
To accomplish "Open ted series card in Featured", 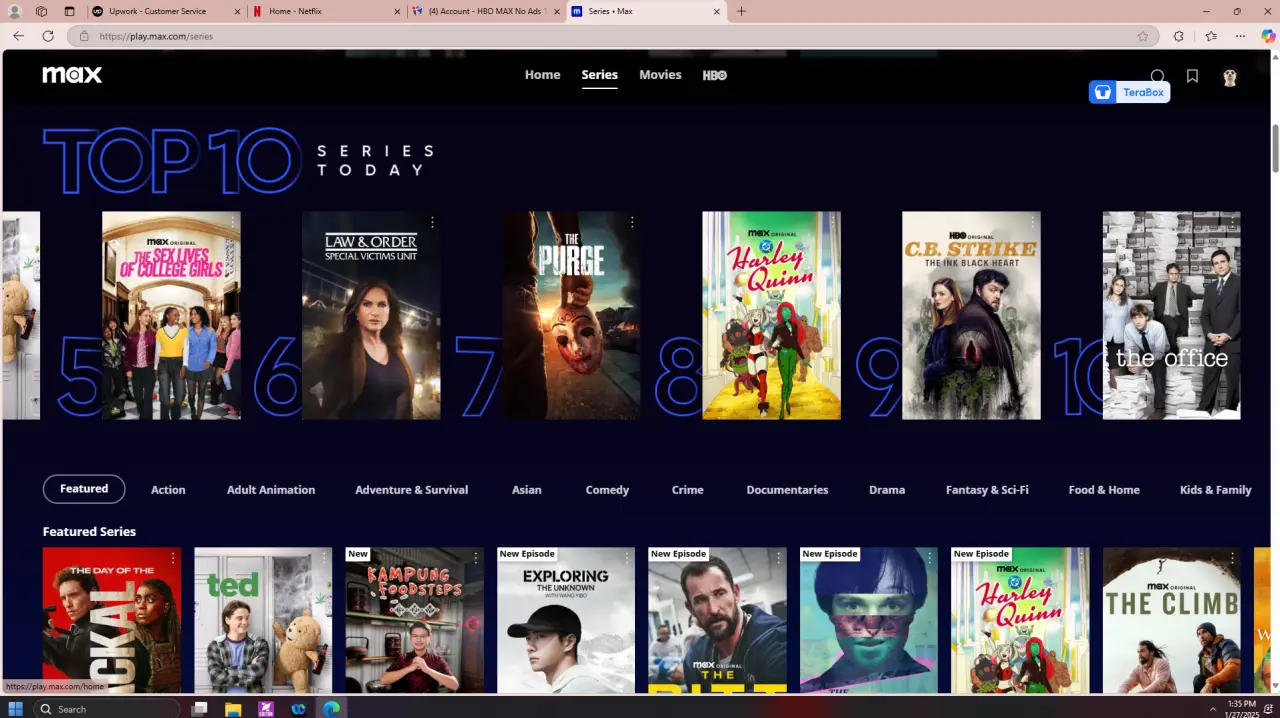I will pyautogui.click(x=263, y=620).
